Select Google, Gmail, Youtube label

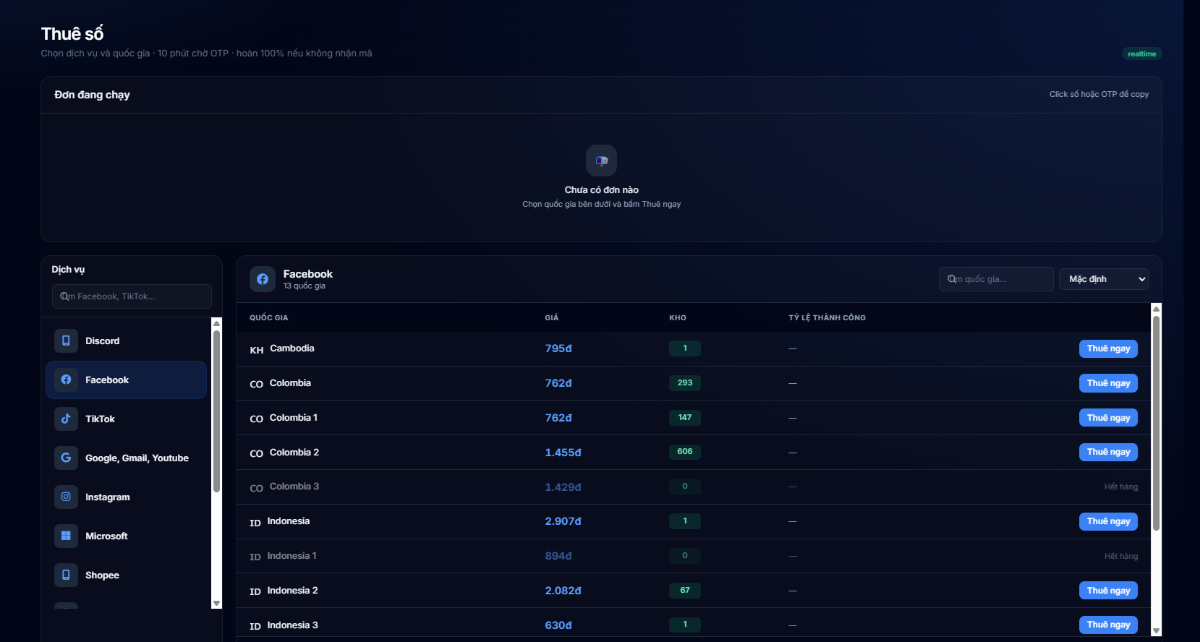[137, 458]
